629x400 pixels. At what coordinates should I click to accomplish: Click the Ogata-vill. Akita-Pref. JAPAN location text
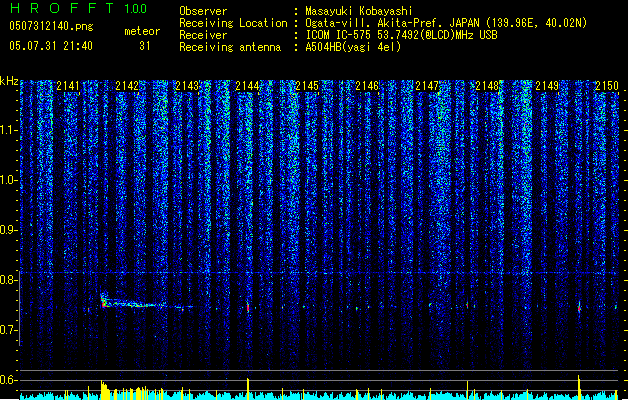pos(446,23)
